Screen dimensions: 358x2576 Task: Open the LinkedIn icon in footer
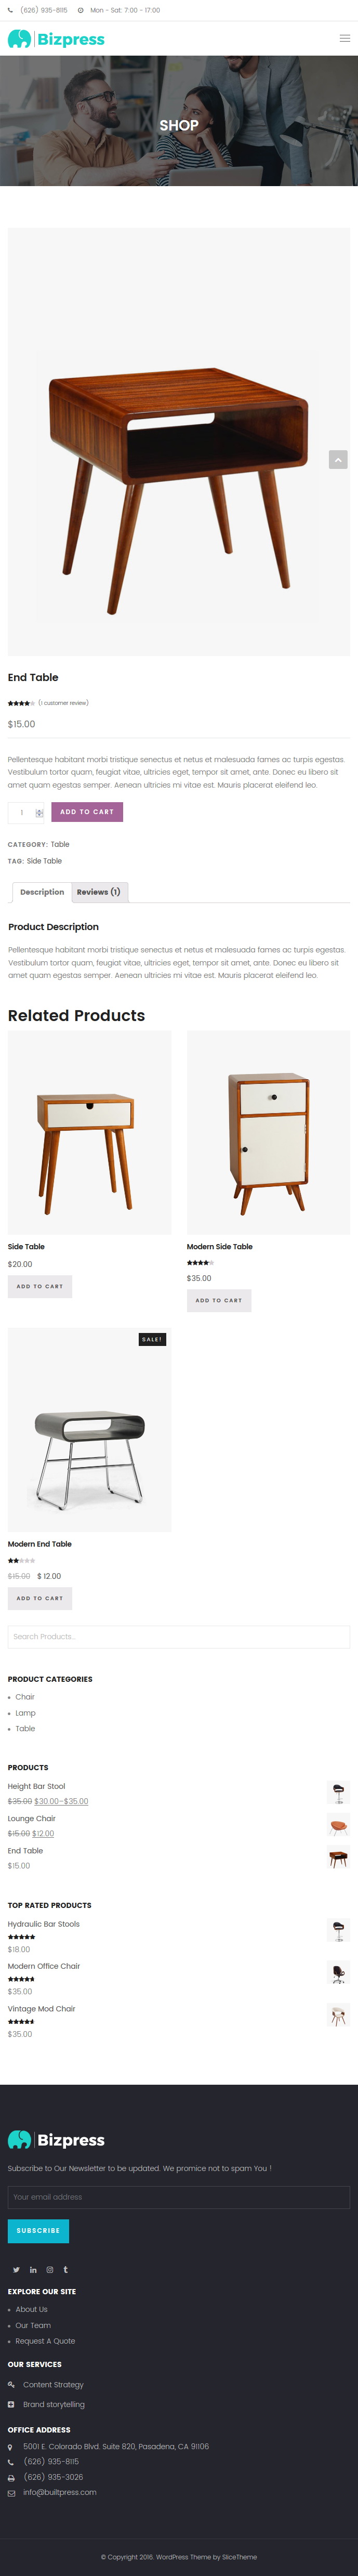click(x=33, y=2269)
